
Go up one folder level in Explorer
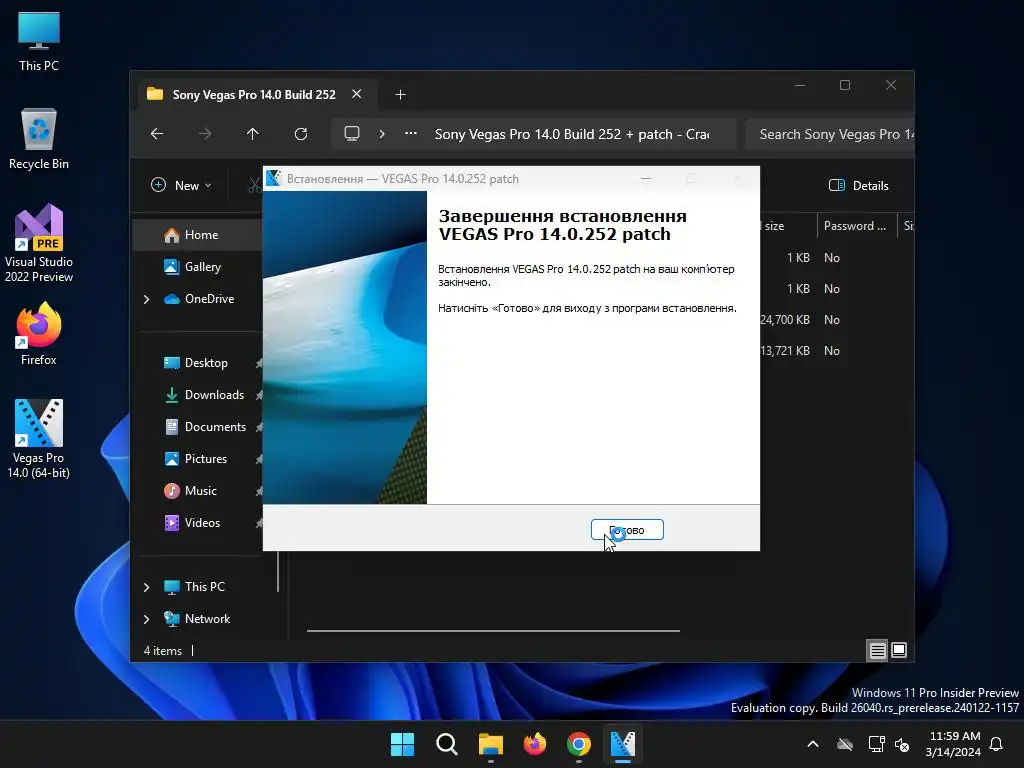click(x=253, y=134)
